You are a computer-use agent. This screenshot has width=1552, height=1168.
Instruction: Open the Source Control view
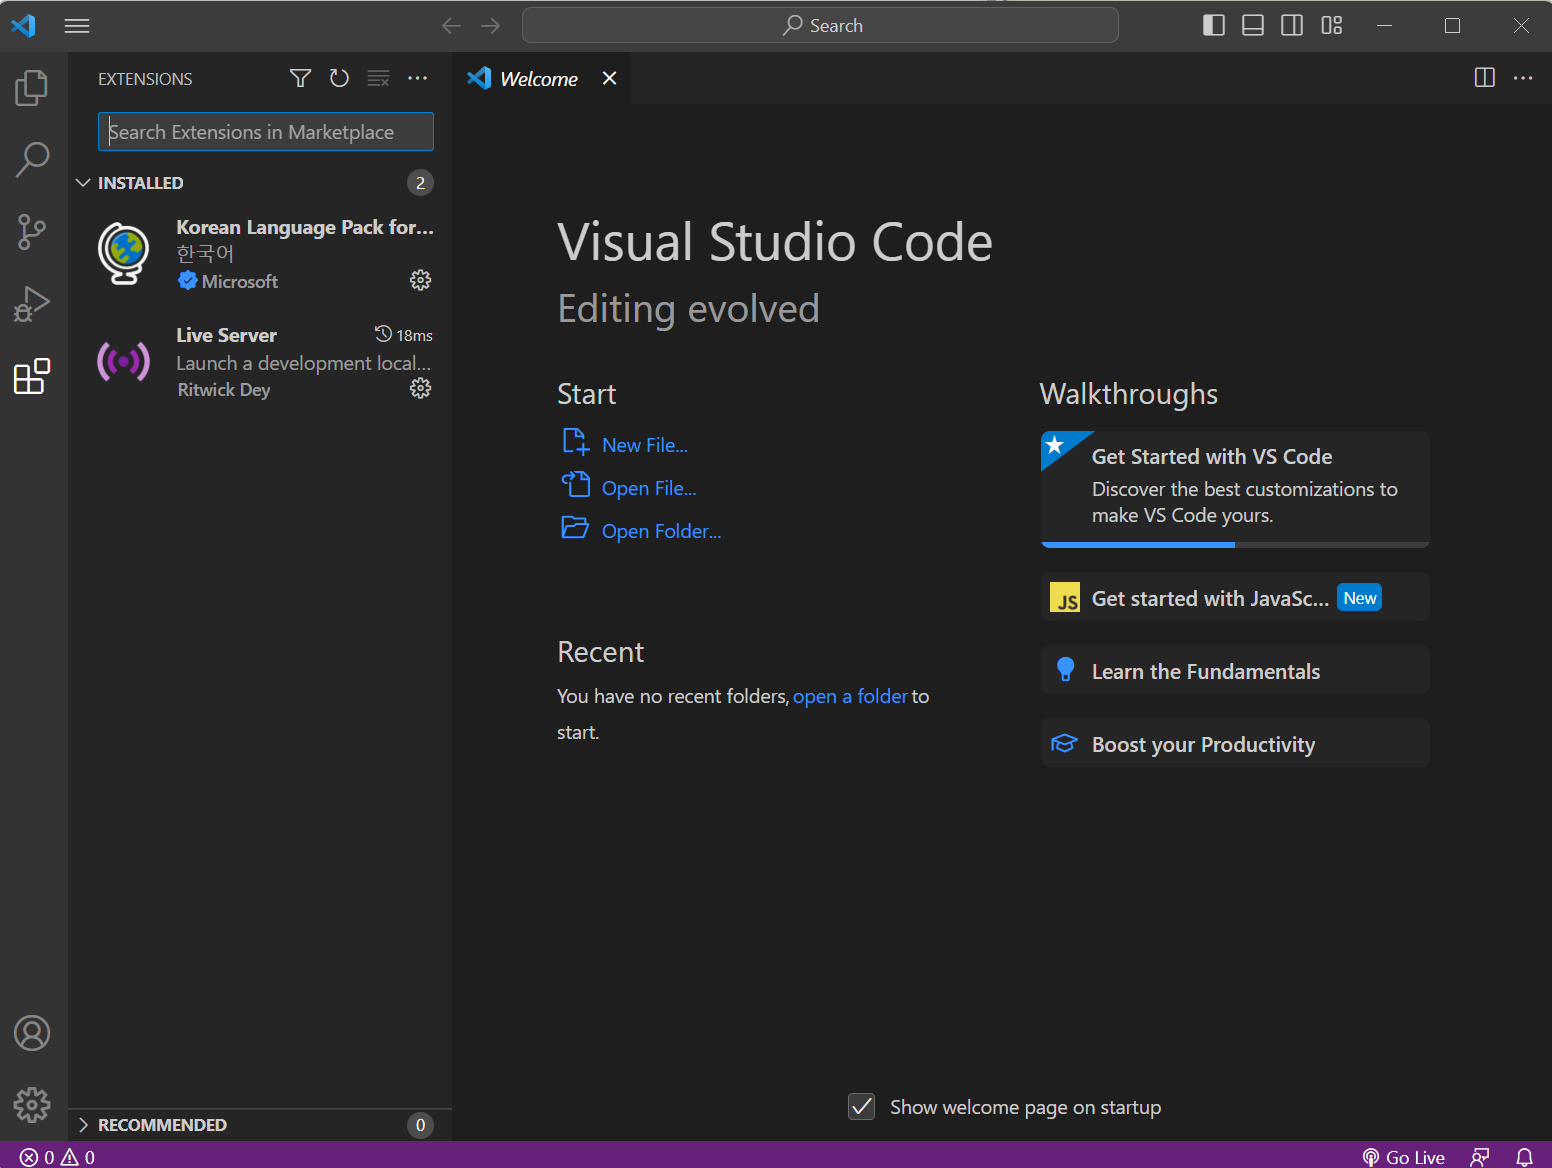click(32, 232)
